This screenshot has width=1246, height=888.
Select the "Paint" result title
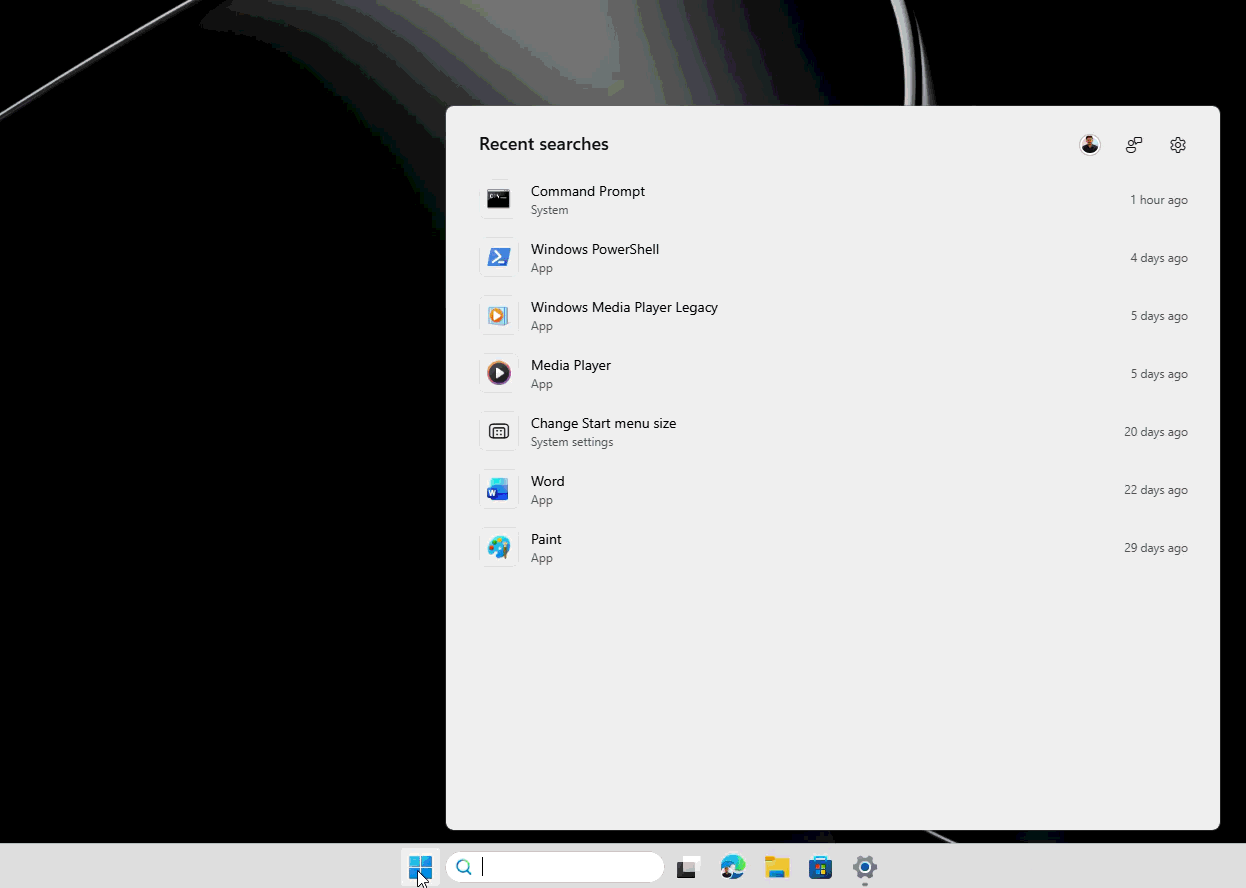[546, 539]
